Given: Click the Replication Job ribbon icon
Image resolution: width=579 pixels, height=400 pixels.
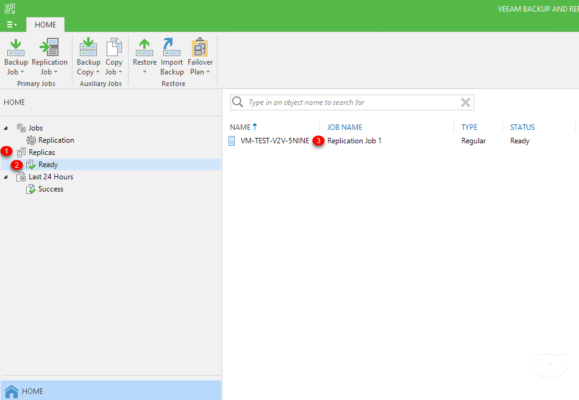Looking at the screenshot, I should pyautogui.click(x=49, y=48).
